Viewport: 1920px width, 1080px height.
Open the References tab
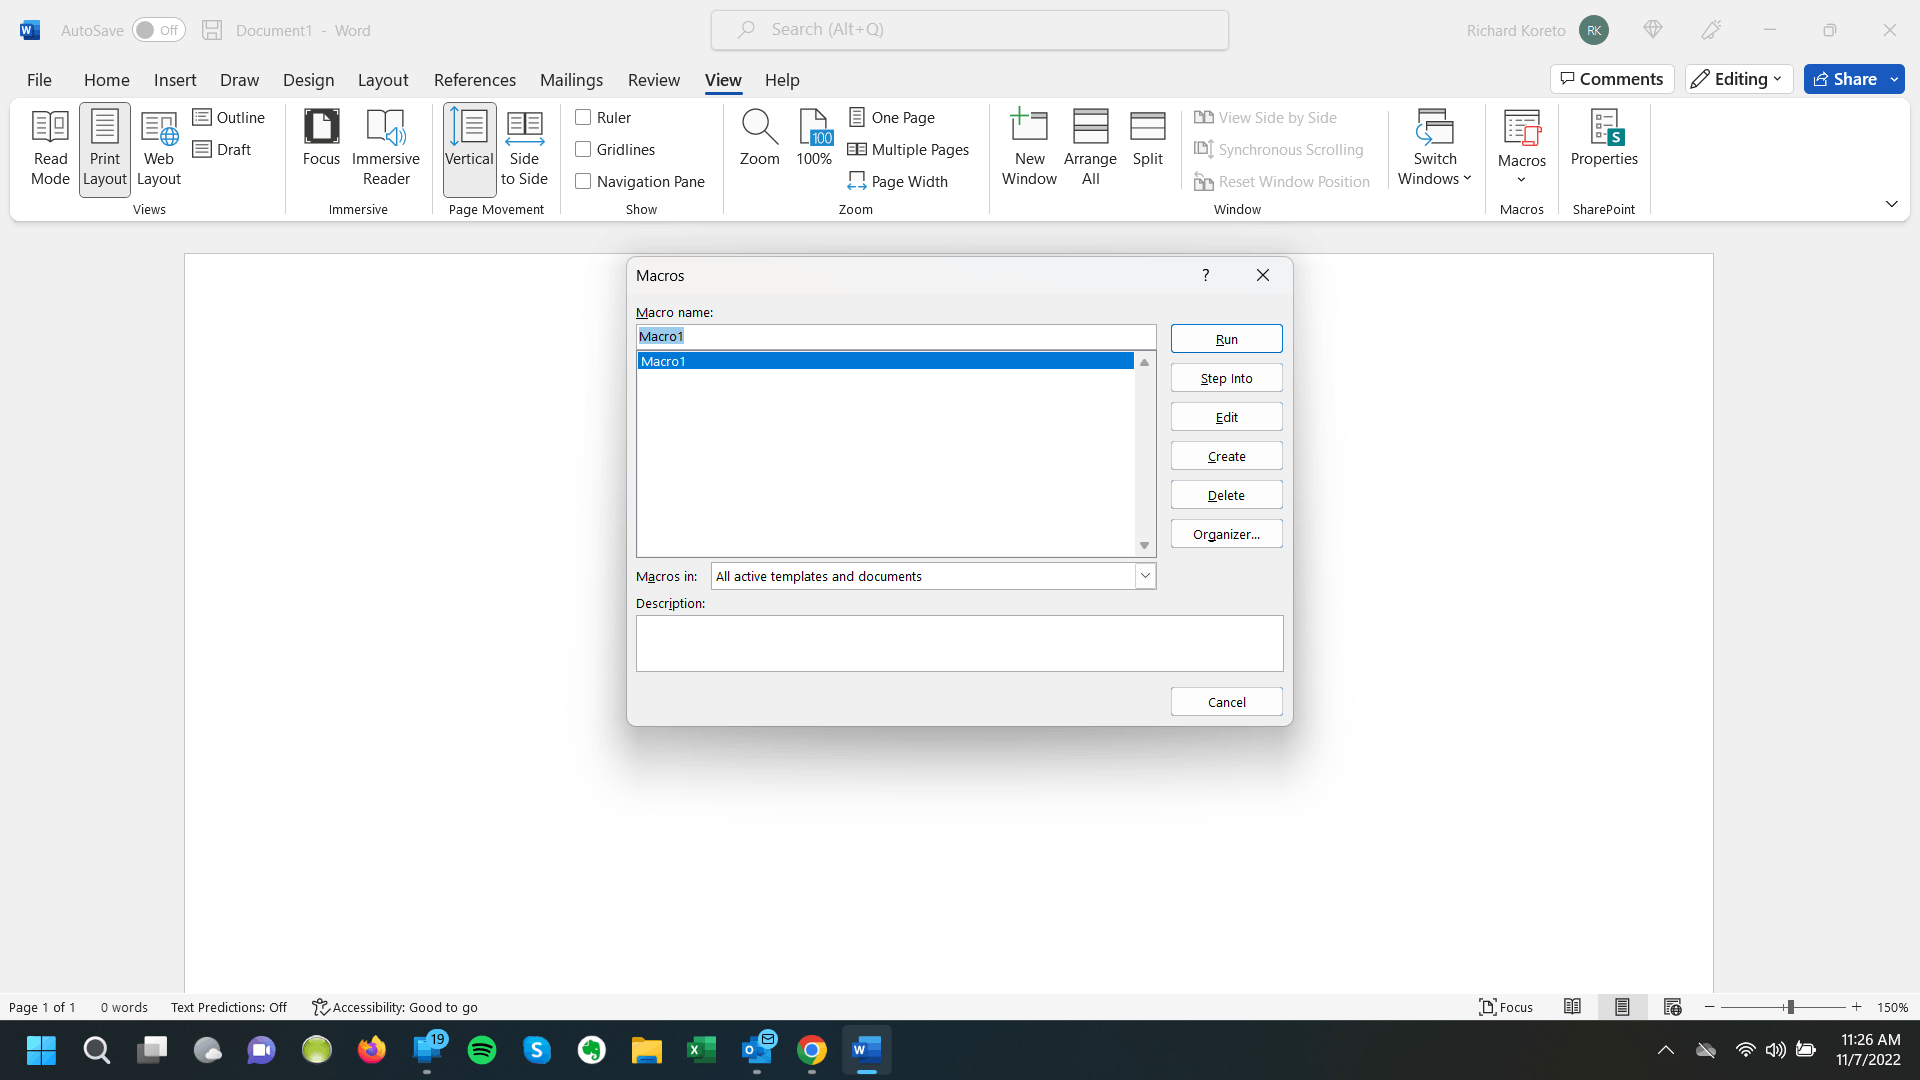pyautogui.click(x=474, y=80)
